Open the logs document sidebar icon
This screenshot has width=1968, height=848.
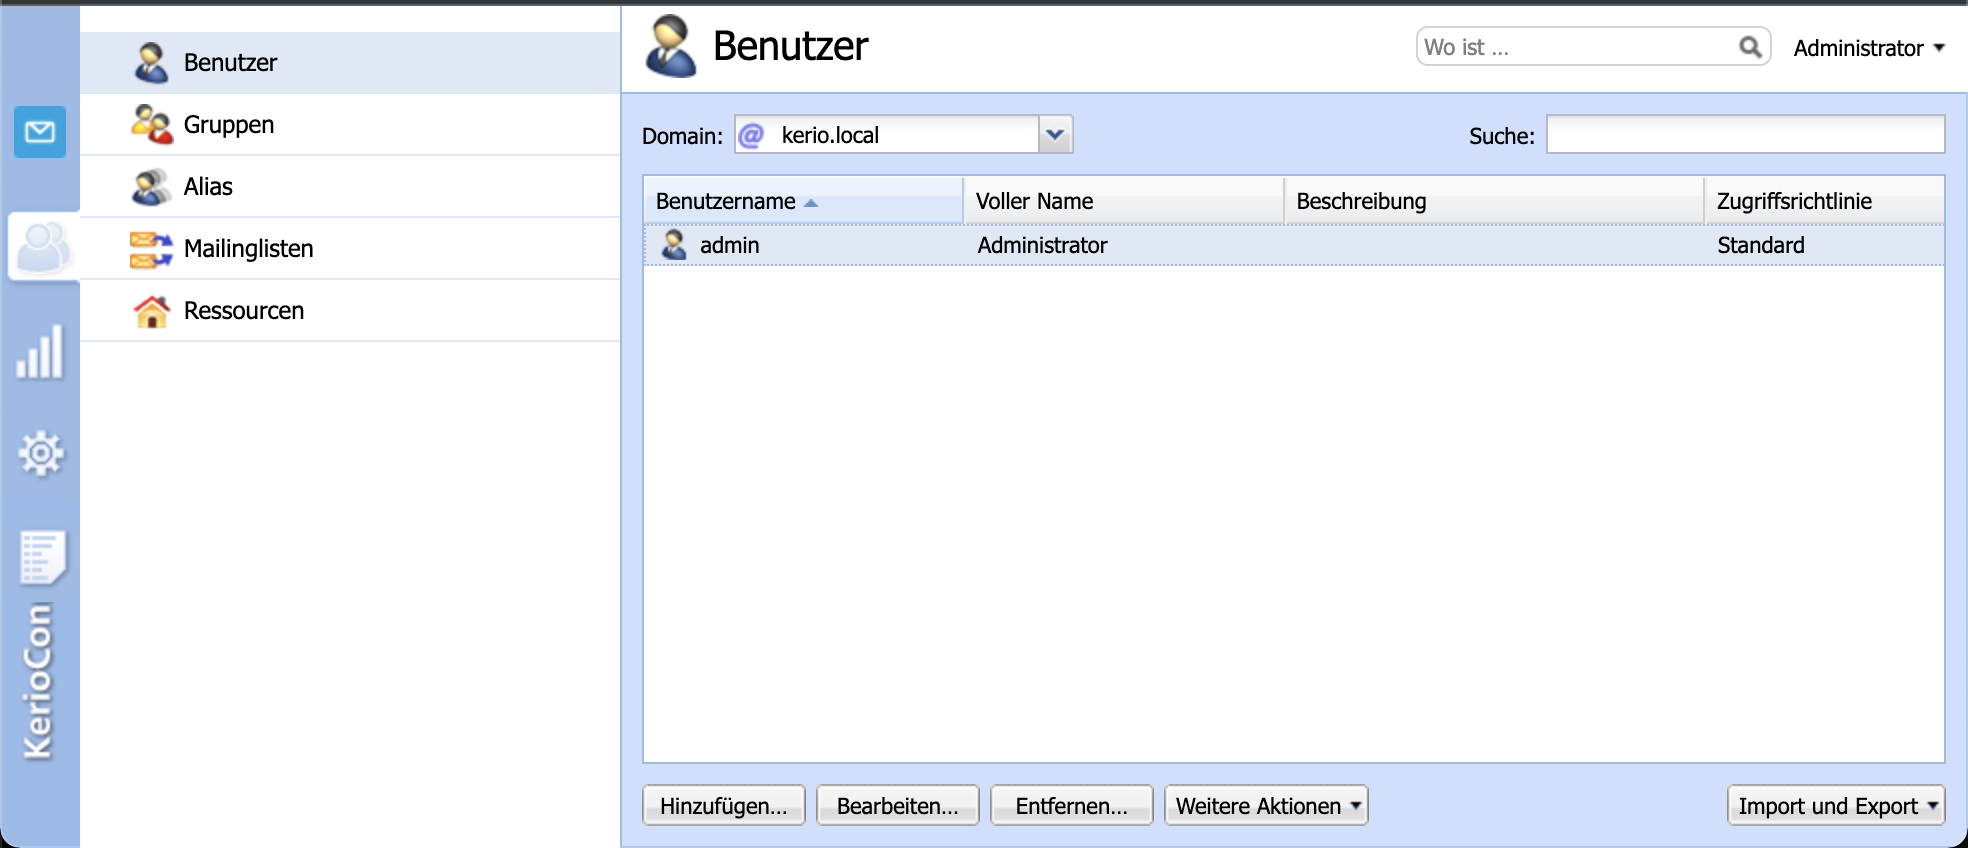click(x=42, y=557)
